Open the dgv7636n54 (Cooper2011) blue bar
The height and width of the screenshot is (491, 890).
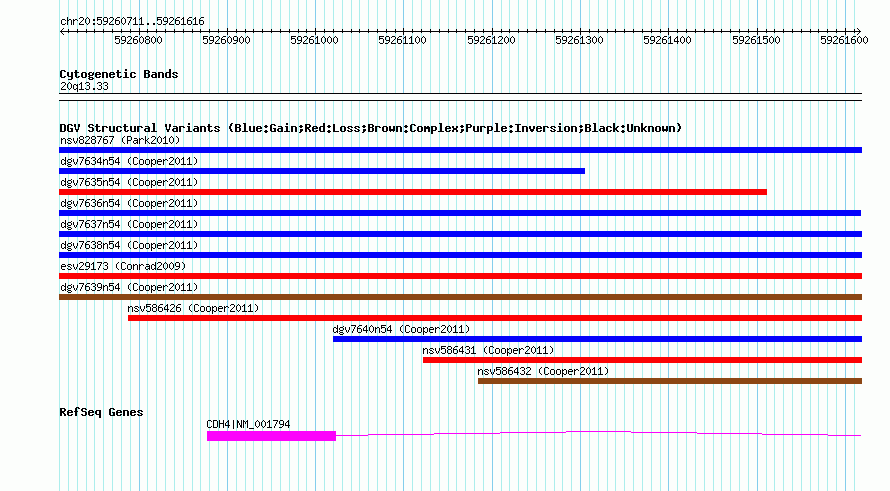click(460, 213)
